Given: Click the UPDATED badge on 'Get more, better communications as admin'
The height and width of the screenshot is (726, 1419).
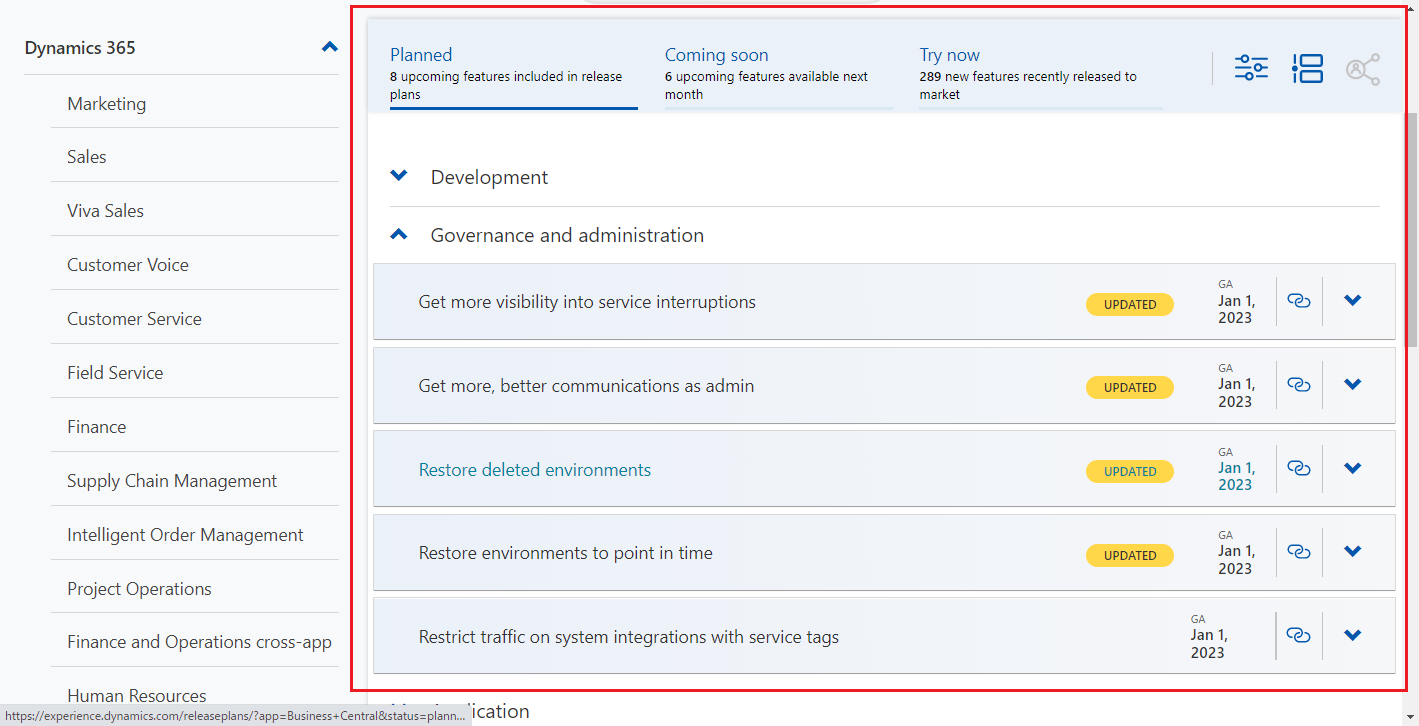Looking at the screenshot, I should tap(1129, 387).
